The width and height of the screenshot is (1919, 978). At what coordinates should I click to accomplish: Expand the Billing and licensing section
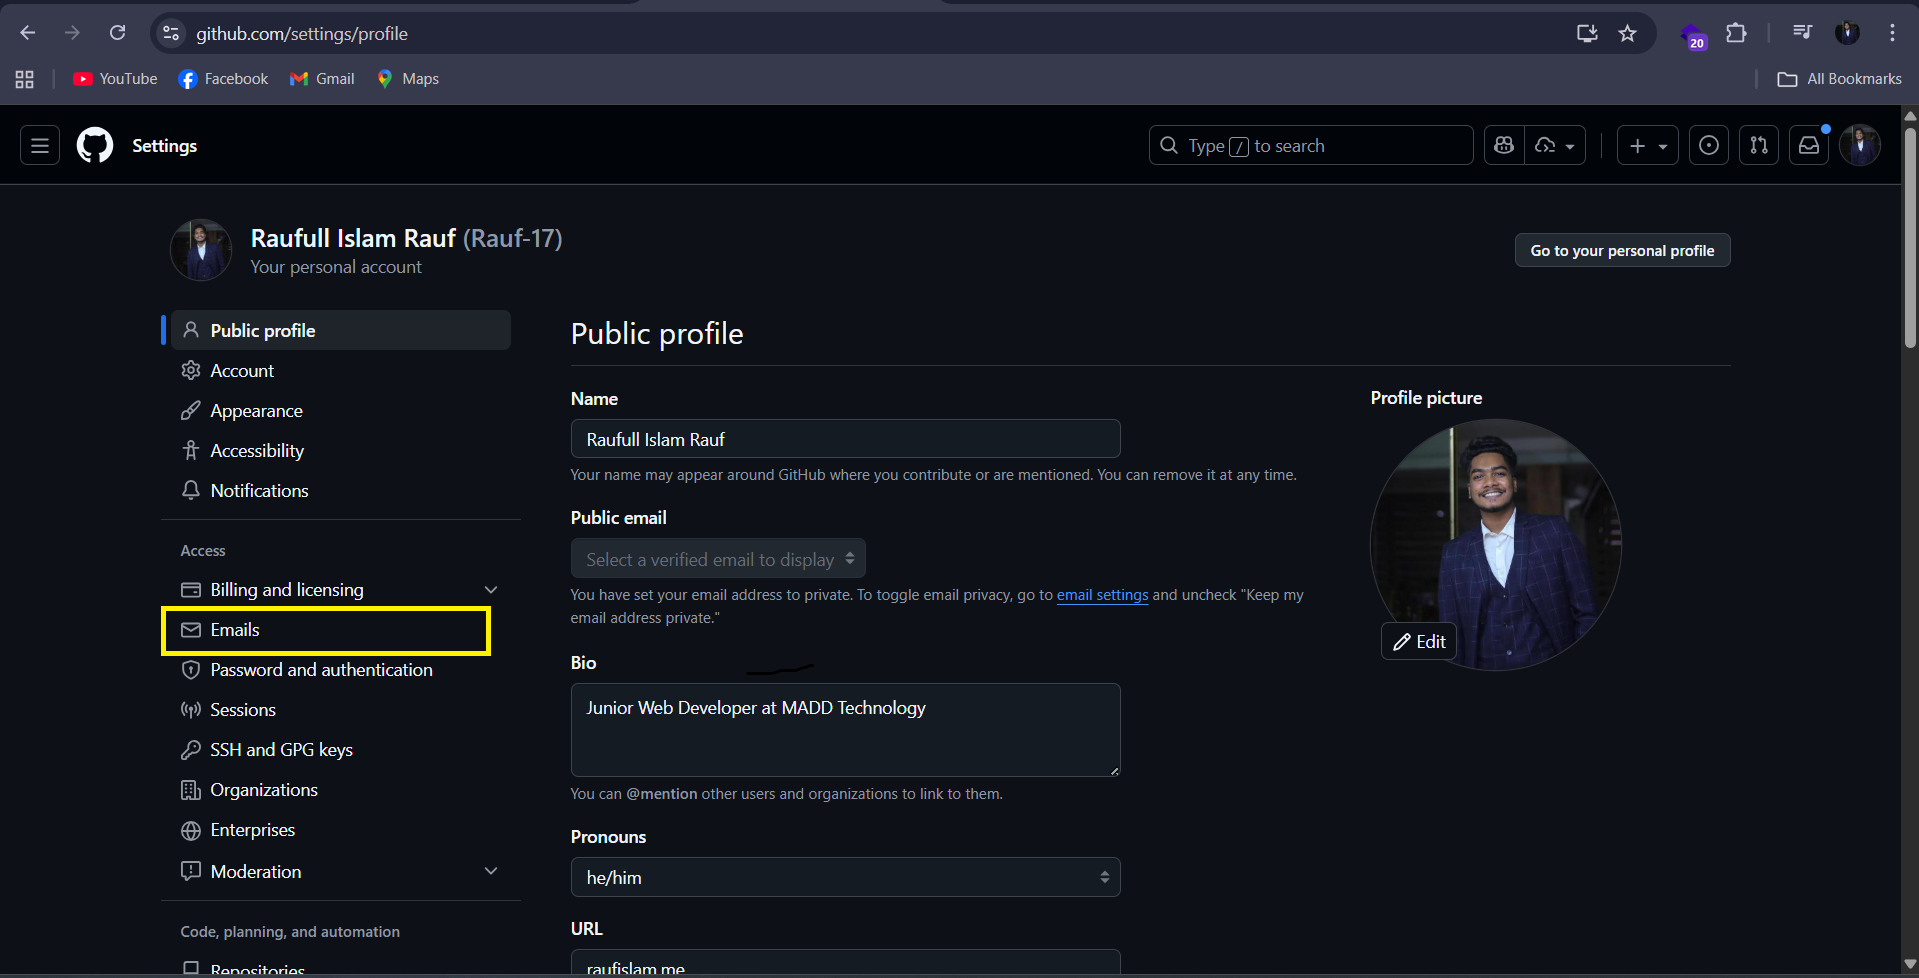click(x=491, y=590)
